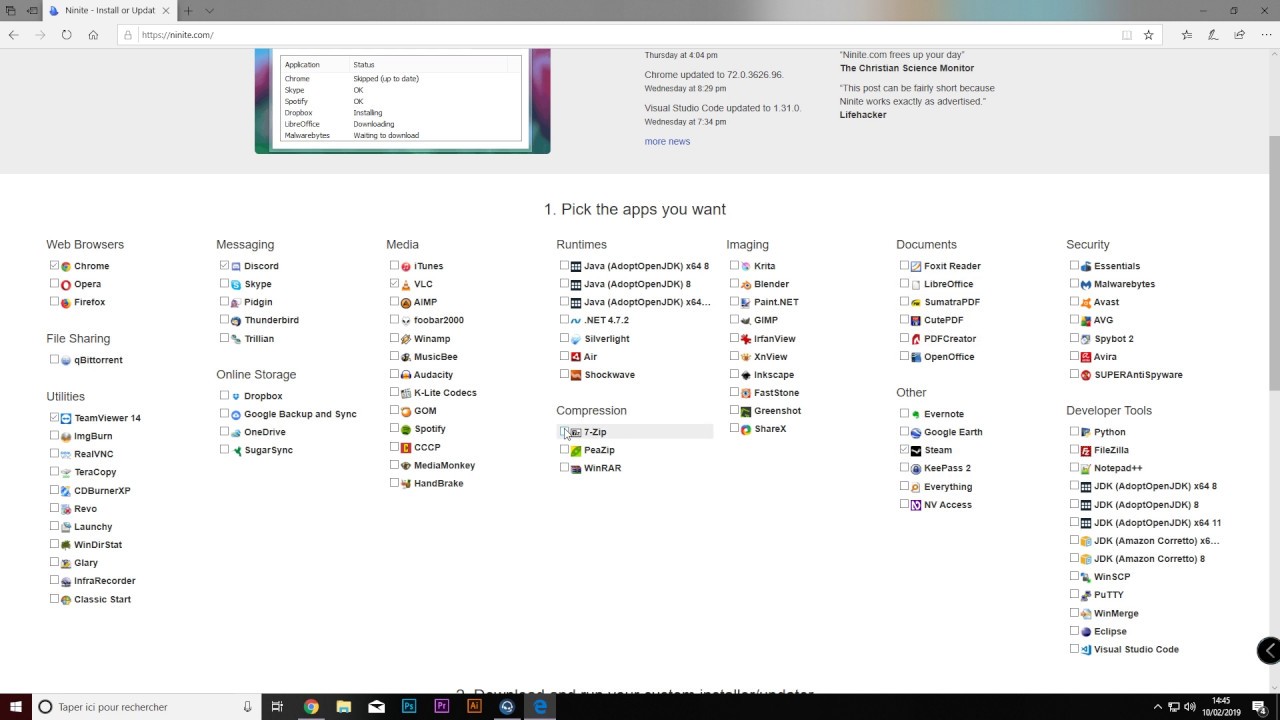Click the Visual Studio Code icon
This screenshot has width=1280, height=720.
pos(1086,649)
